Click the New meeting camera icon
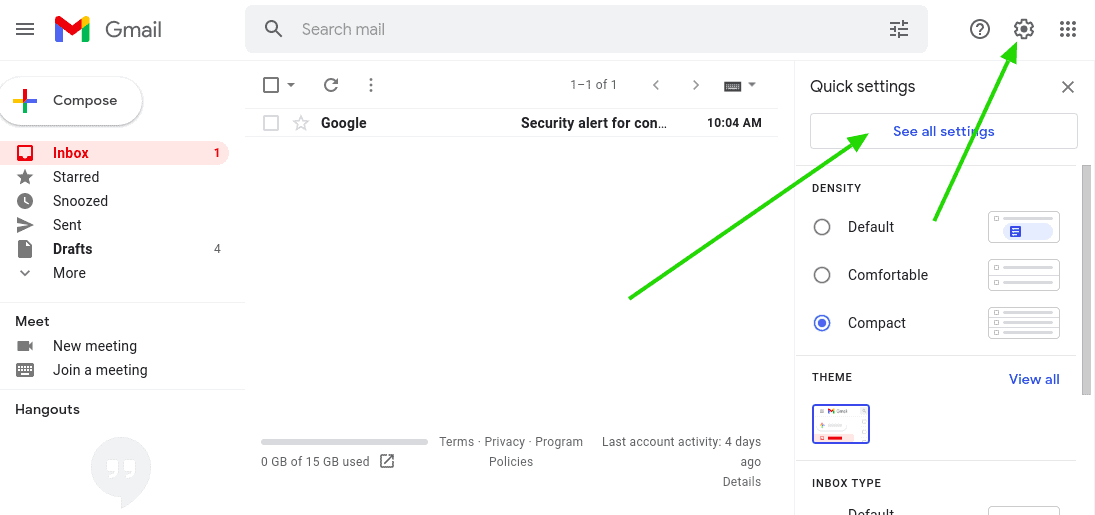1095x515 pixels. pyautogui.click(x=25, y=346)
